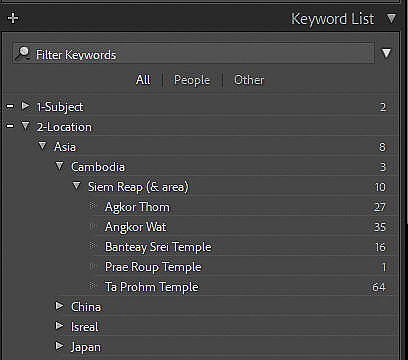
Task: Click the dotted icon beside Banteay Srei Temple
Action: (93, 246)
